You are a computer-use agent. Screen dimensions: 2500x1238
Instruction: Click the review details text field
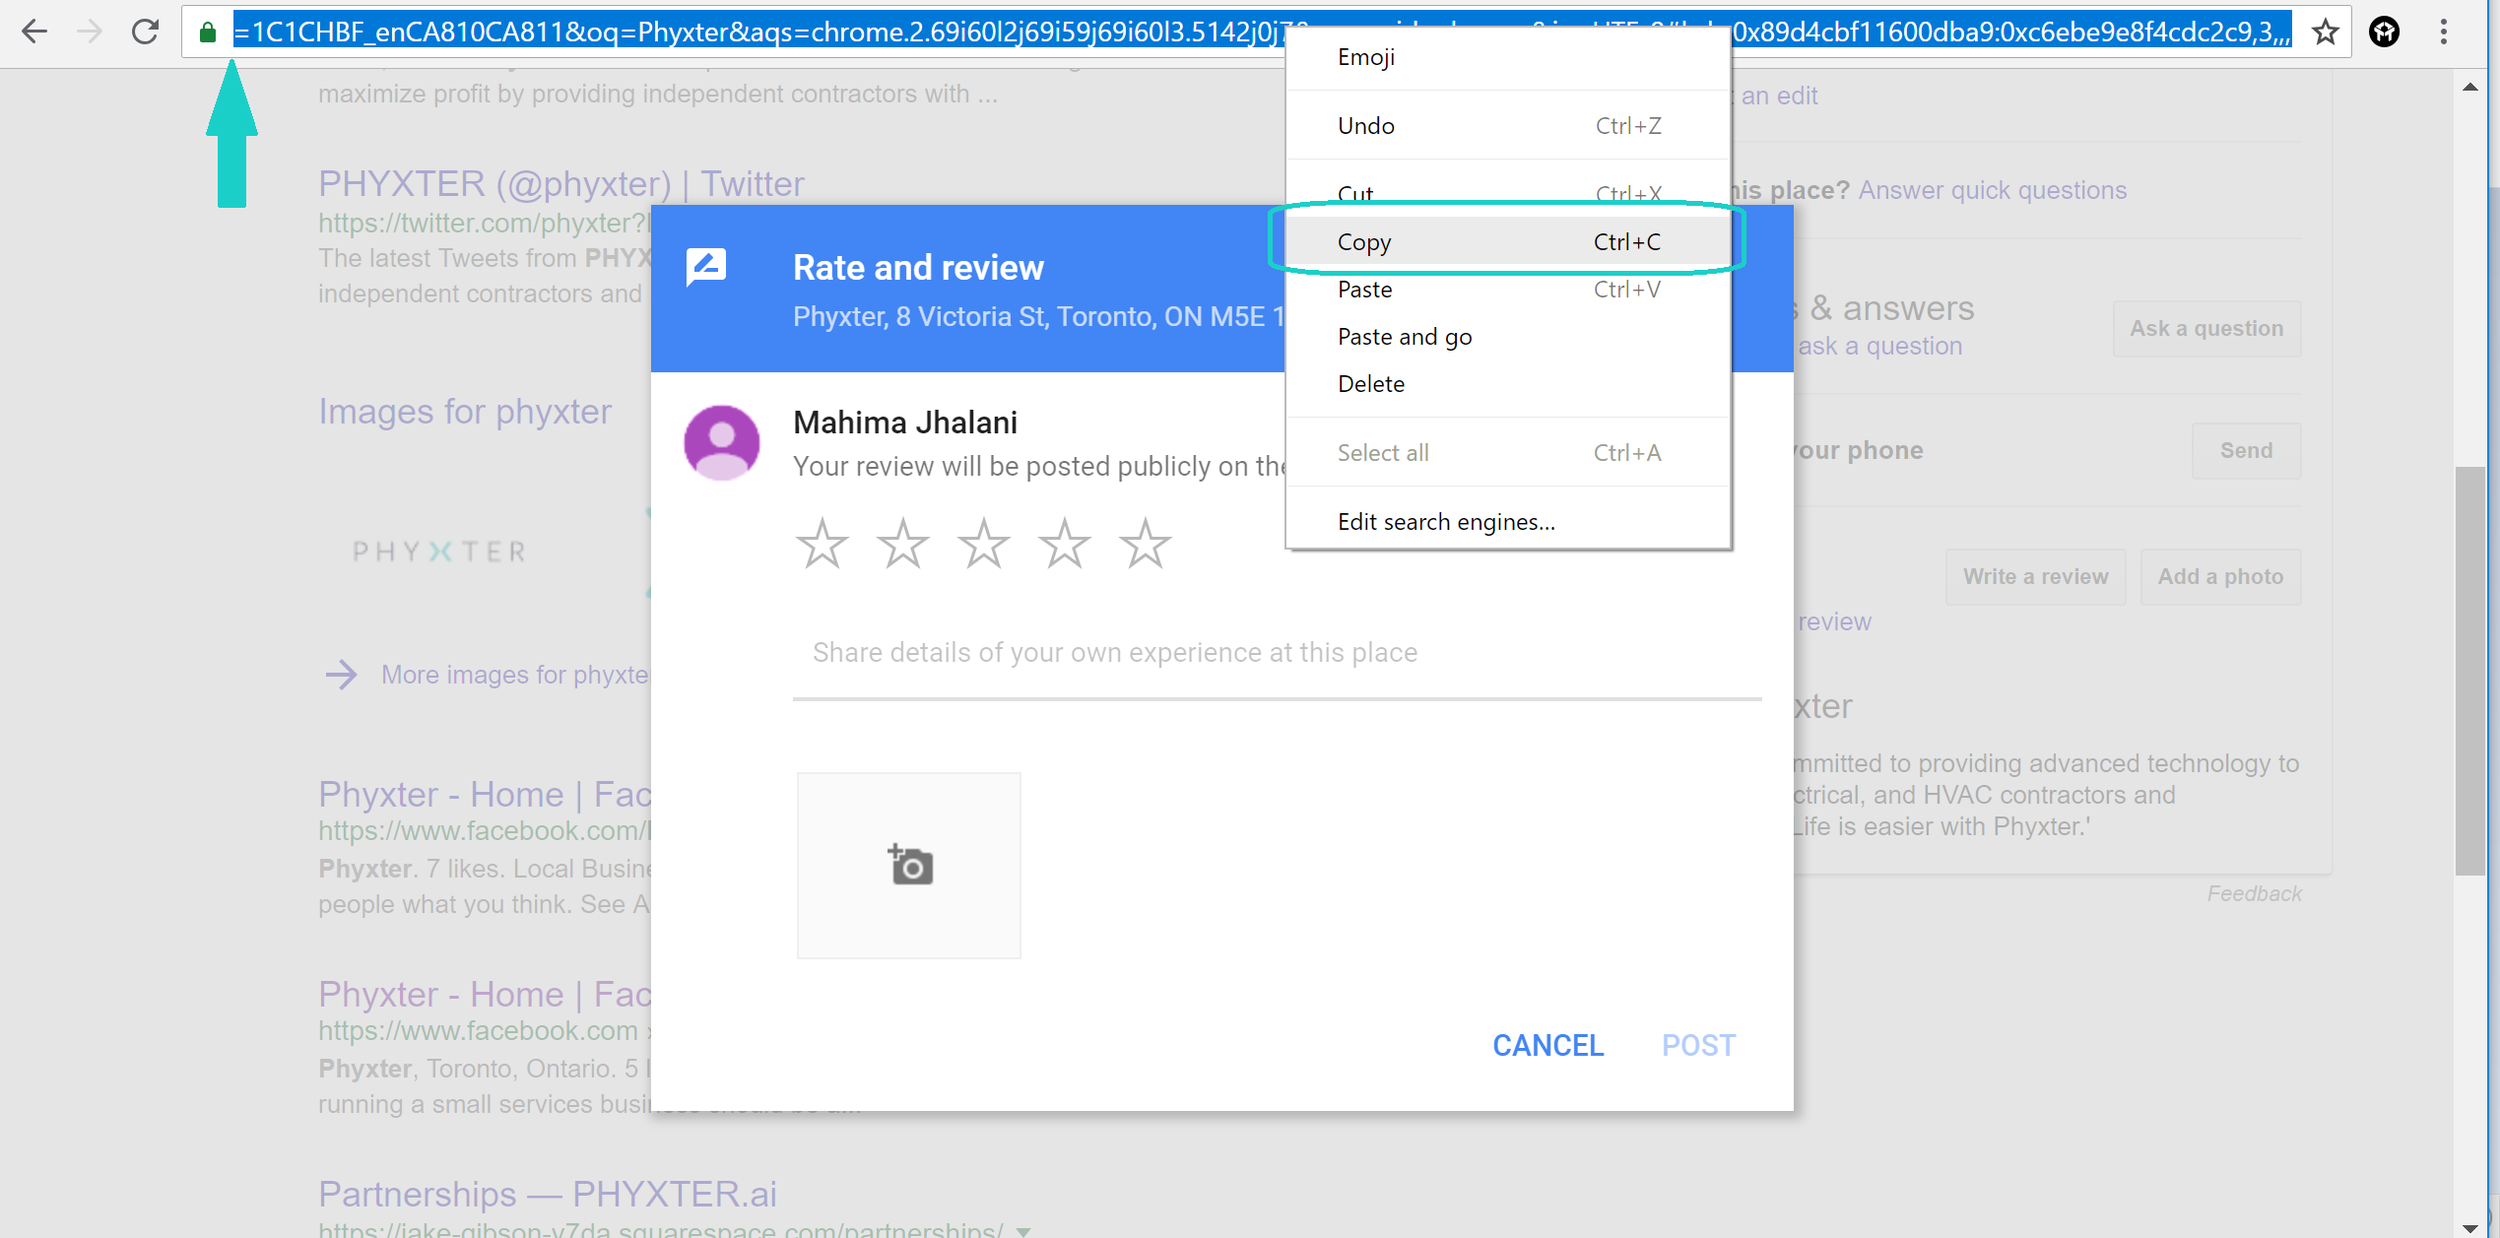click(x=1277, y=653)
